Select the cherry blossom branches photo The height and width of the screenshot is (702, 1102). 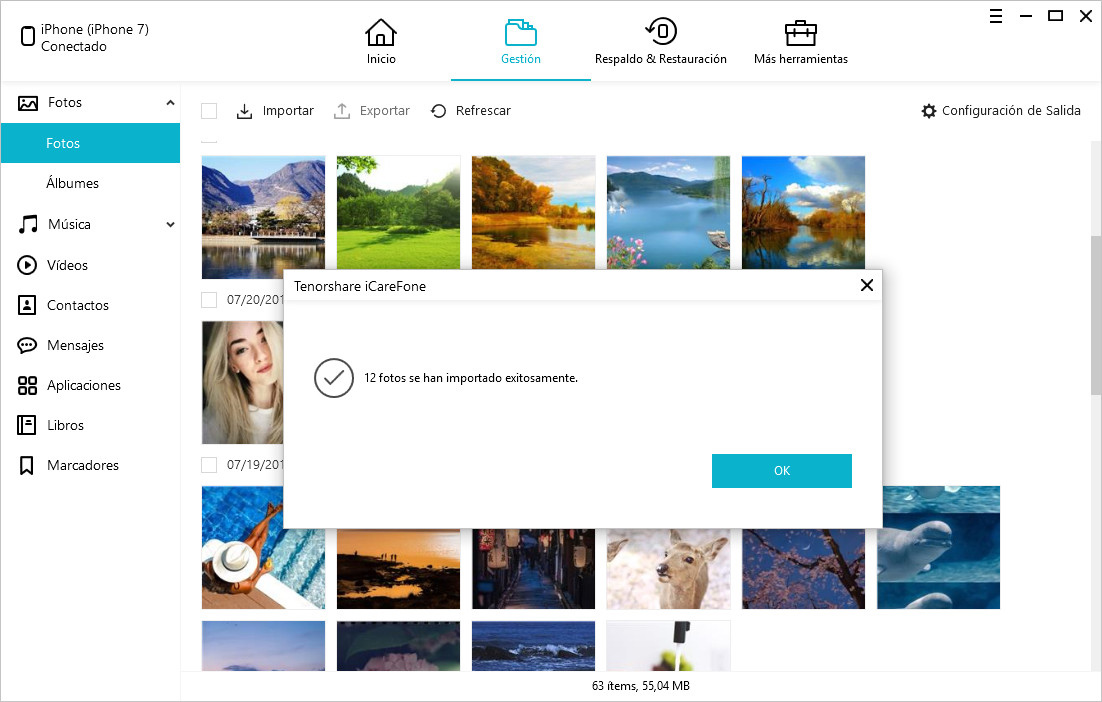coord(803,569)
